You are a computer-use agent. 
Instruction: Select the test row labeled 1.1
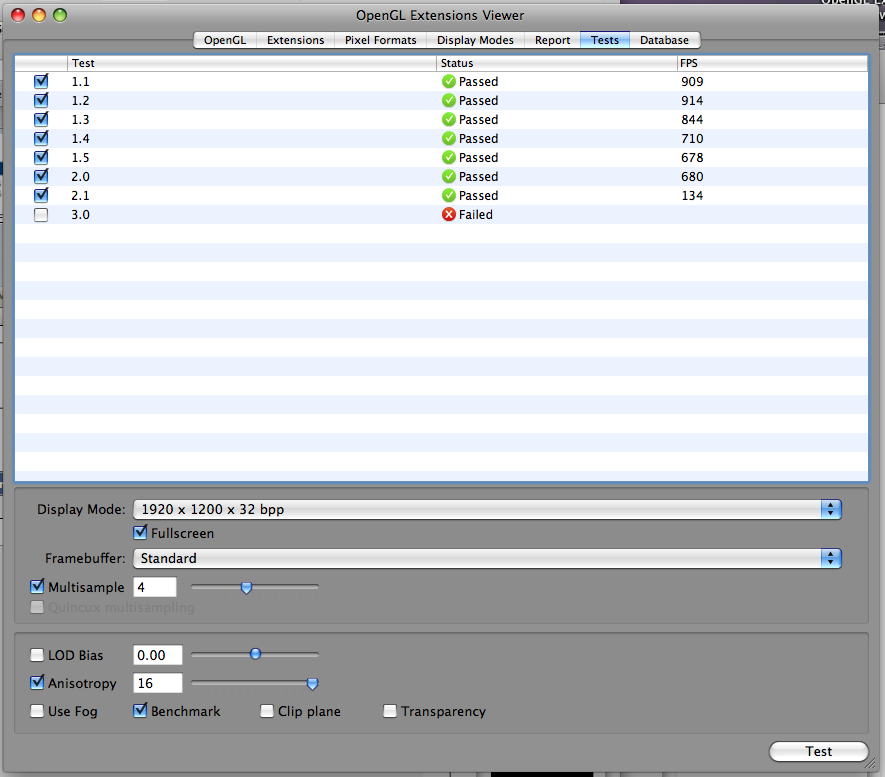click(x=441, y=81)
